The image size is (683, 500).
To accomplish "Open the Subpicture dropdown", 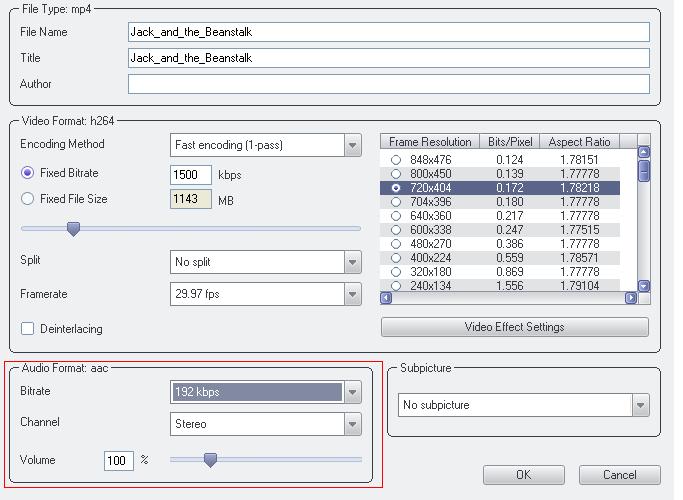I will point(640,405).
